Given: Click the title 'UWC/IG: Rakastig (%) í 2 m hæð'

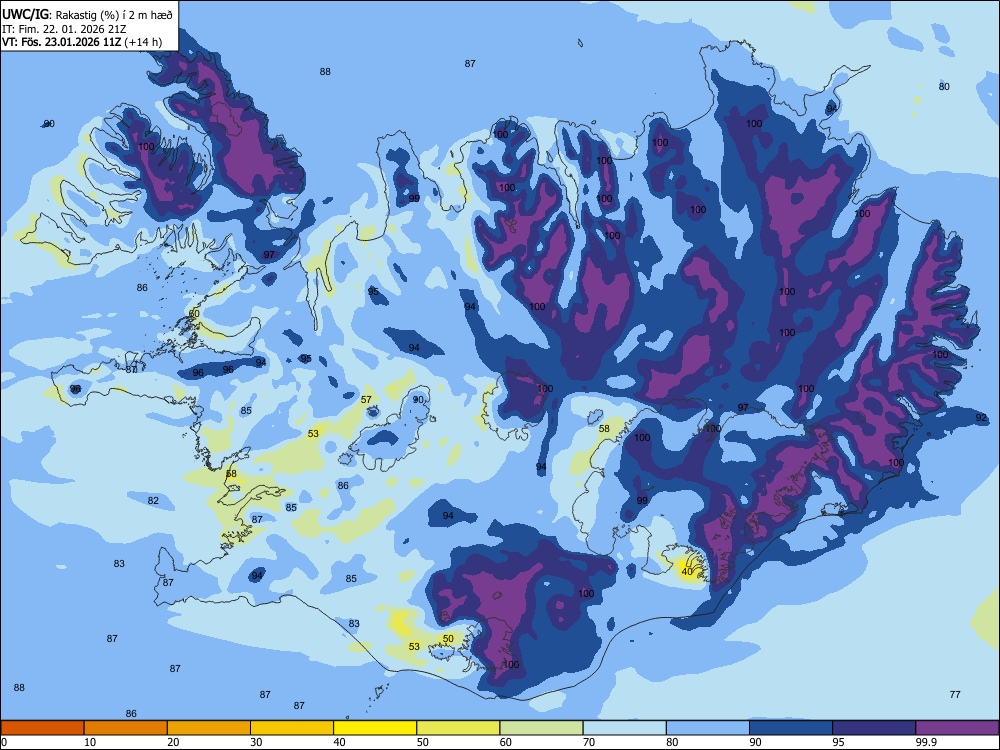Looking at the screenshot, I should click(87, 13).
